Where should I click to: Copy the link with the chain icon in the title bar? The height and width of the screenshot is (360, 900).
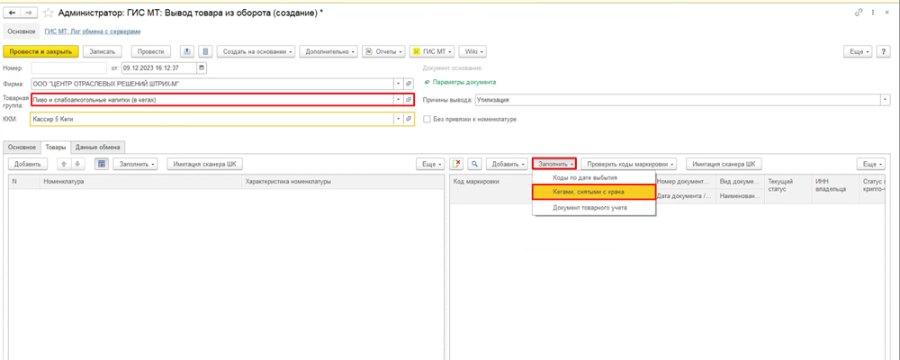(859, 13)
